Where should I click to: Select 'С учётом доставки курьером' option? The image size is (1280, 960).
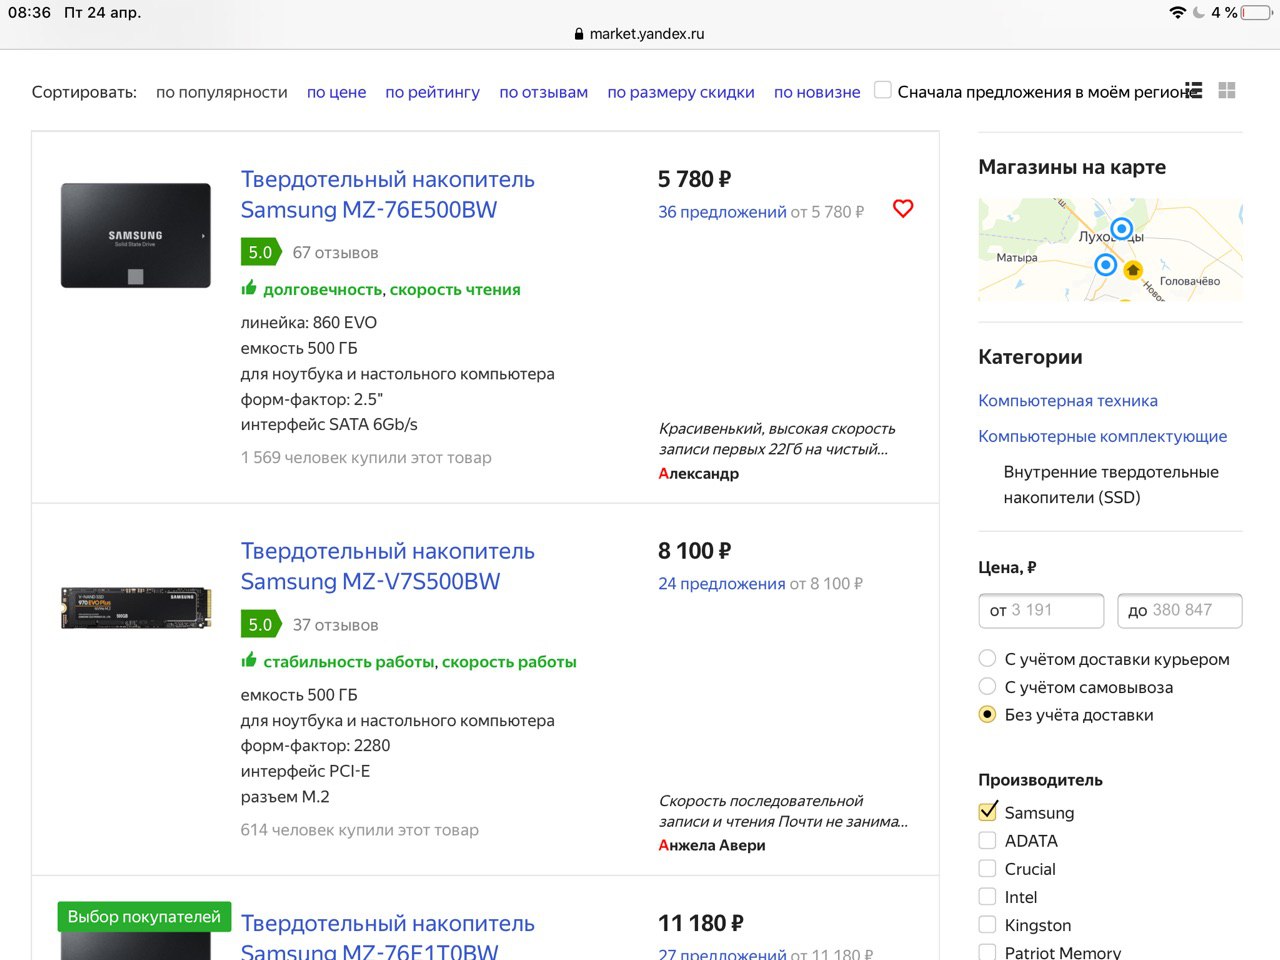tap(987, 658)
